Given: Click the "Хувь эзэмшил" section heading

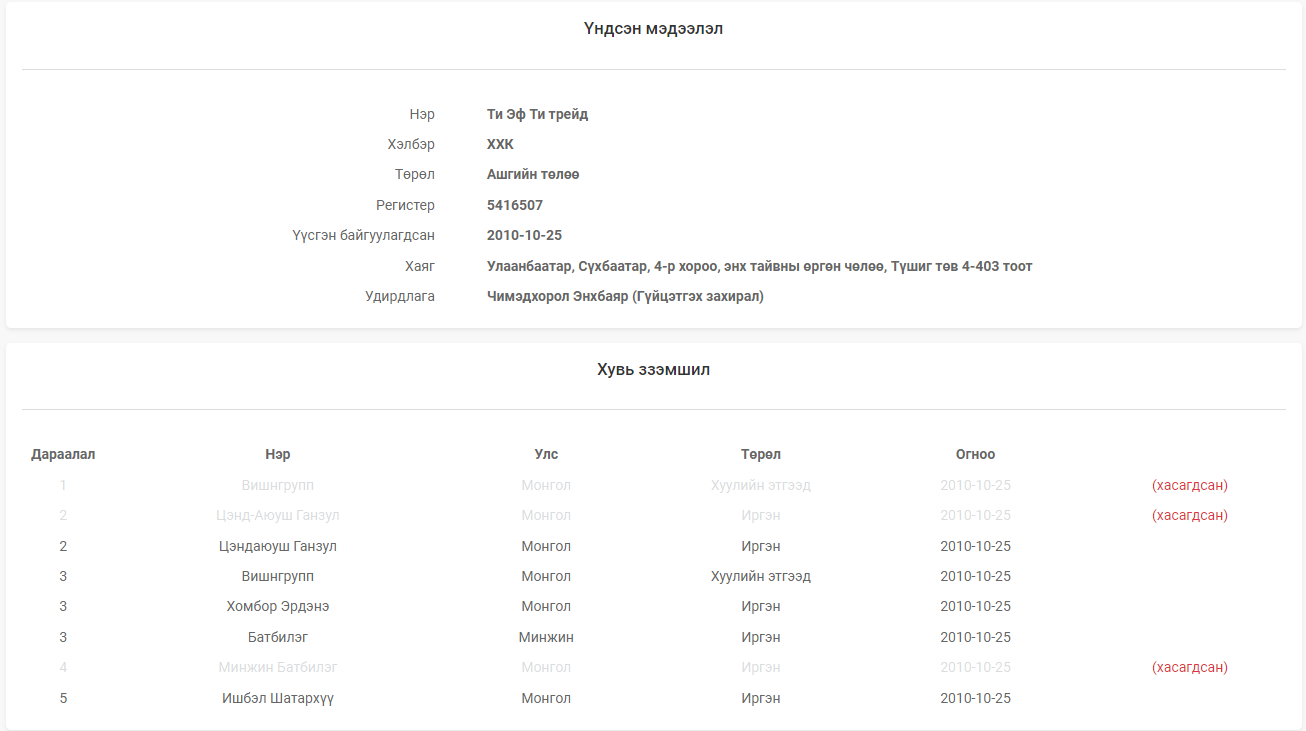Looking at the screenshot, I should click(653, 370).
